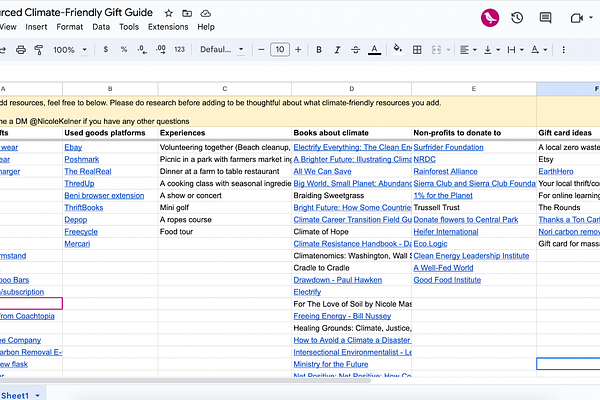Image resolution: width=600 pixels, height=400 pixels.
Task: Open the Ebay link
Action: coord(73,147)
